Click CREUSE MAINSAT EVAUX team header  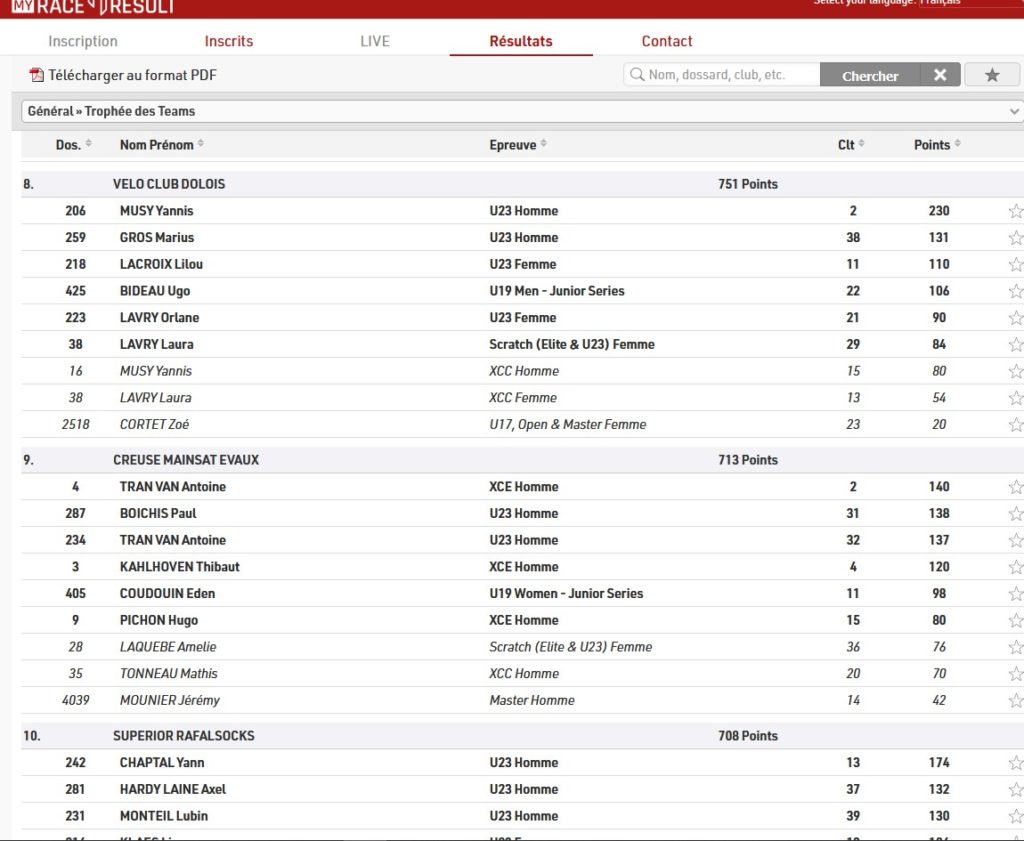185,460
